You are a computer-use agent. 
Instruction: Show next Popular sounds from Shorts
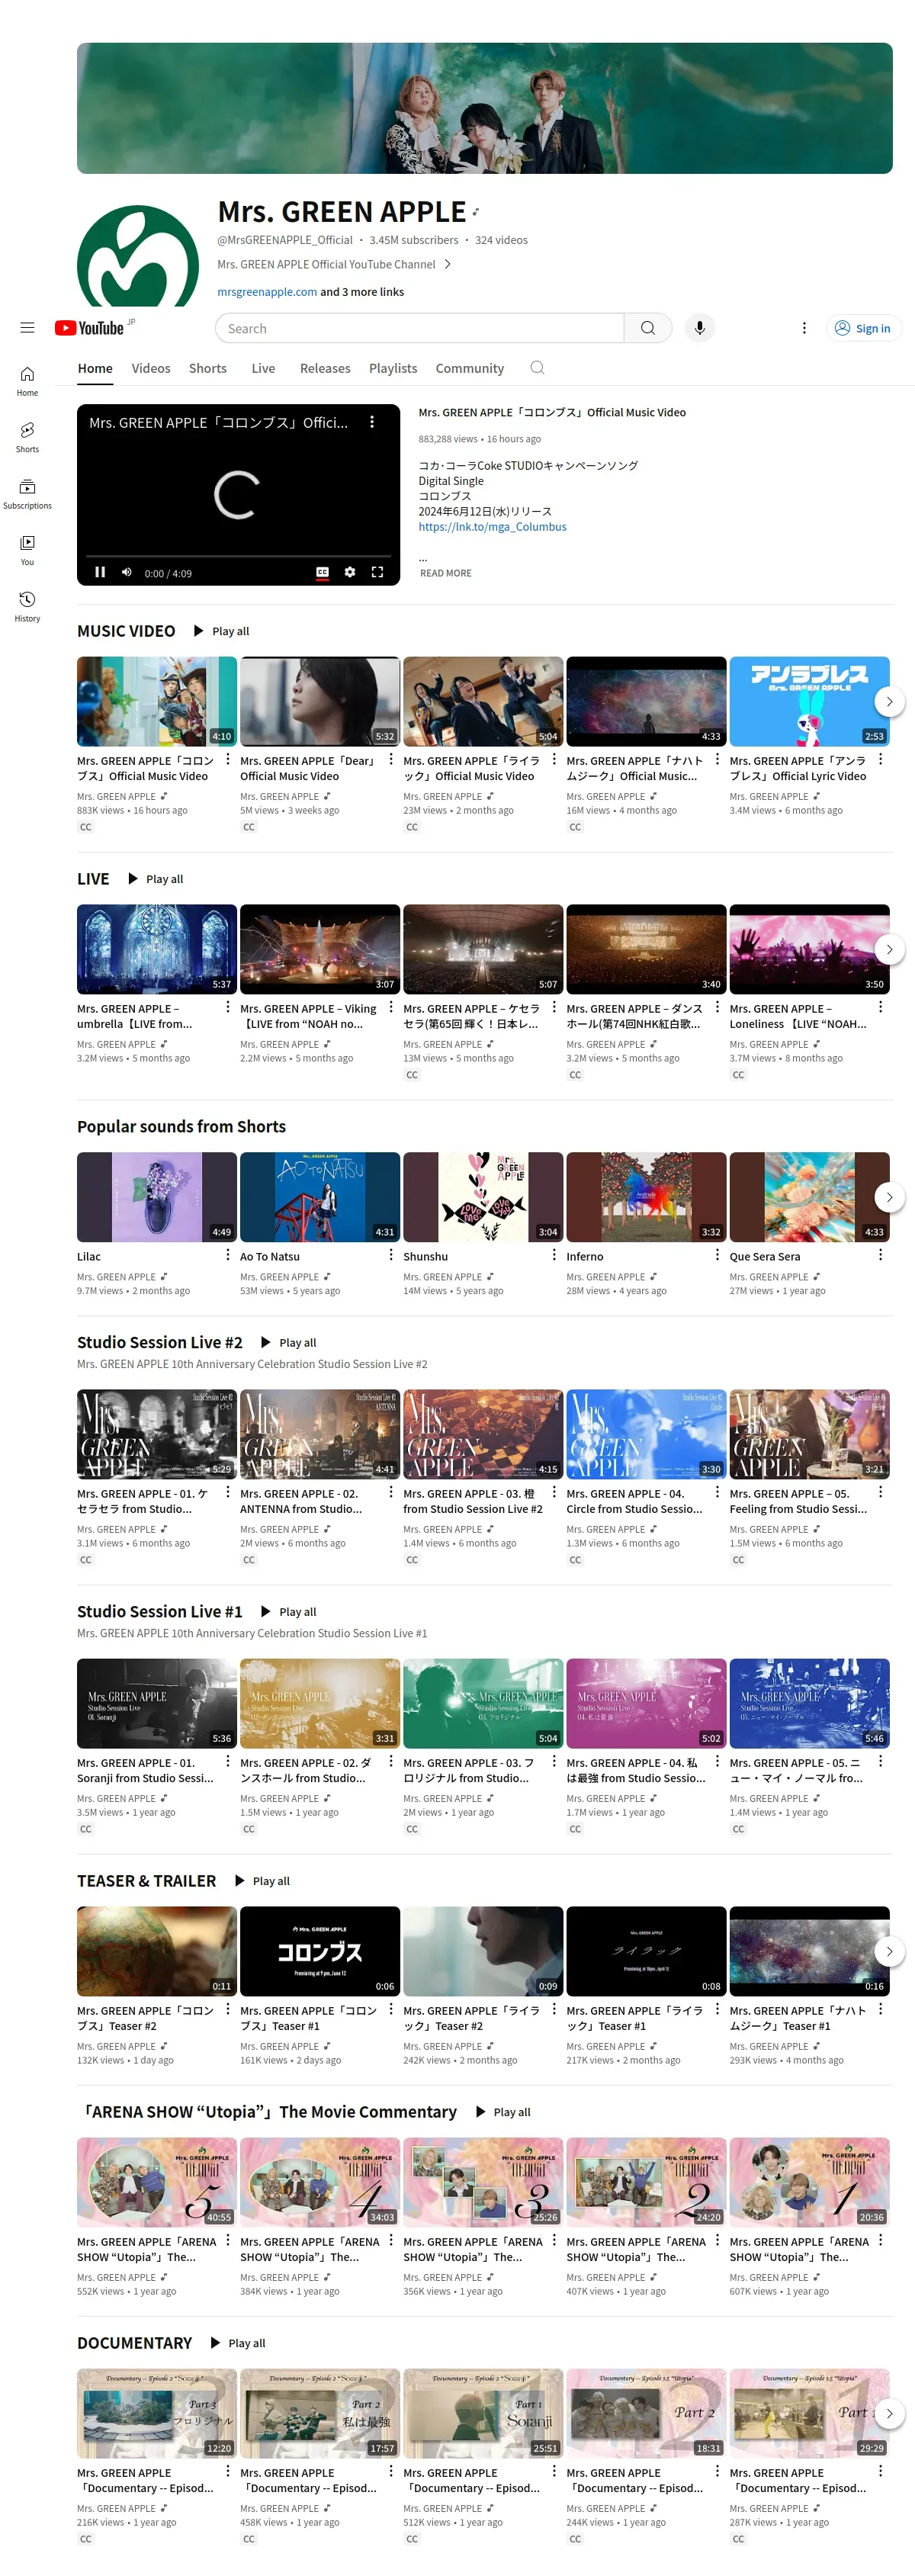(x=889, y=1197)
